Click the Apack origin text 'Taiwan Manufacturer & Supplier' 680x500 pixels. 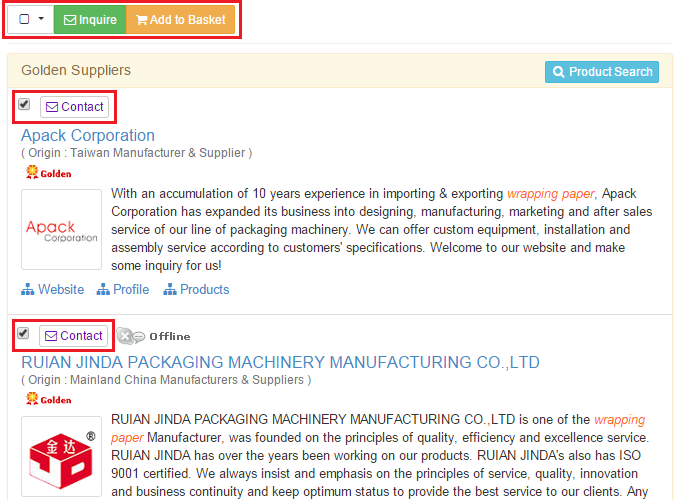click(158, 153)
